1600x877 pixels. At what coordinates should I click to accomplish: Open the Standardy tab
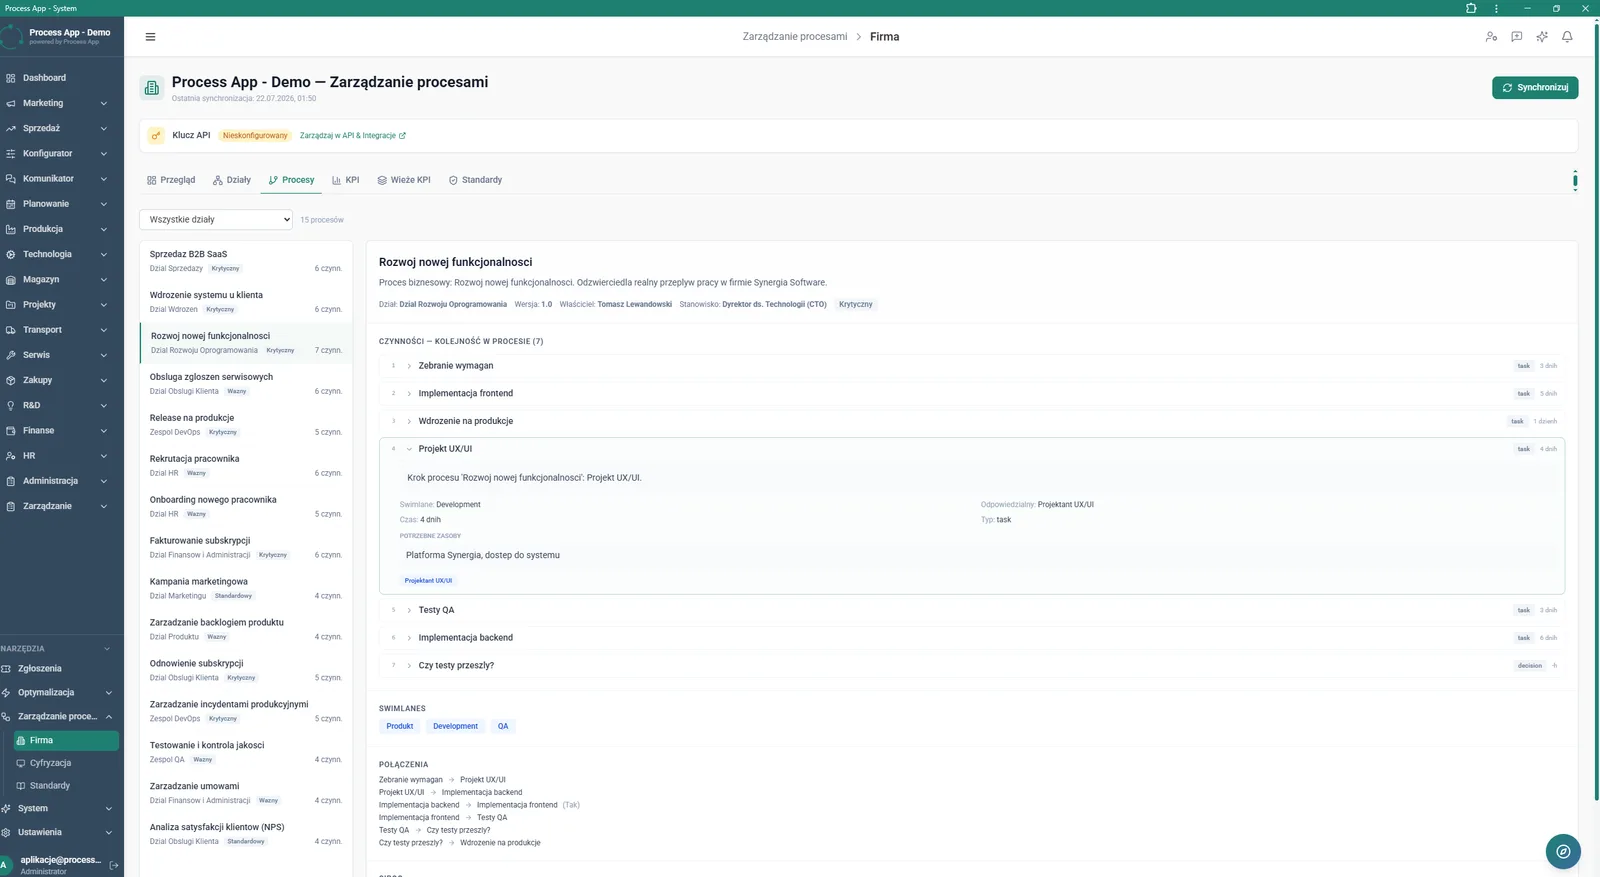coord(475,180)
